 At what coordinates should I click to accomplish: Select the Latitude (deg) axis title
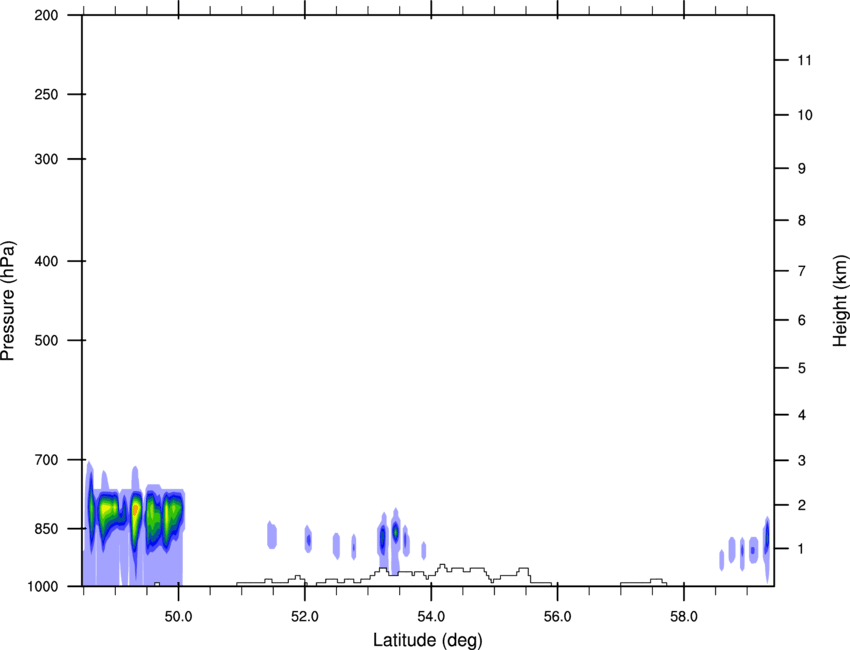(x=427, y=640)
